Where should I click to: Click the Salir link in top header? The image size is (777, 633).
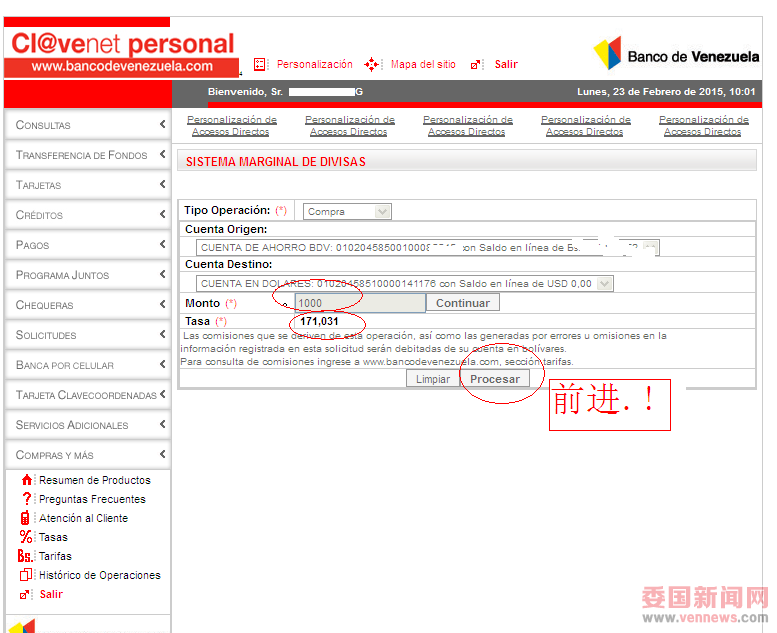pyautogui.click(x=506, y=64)
